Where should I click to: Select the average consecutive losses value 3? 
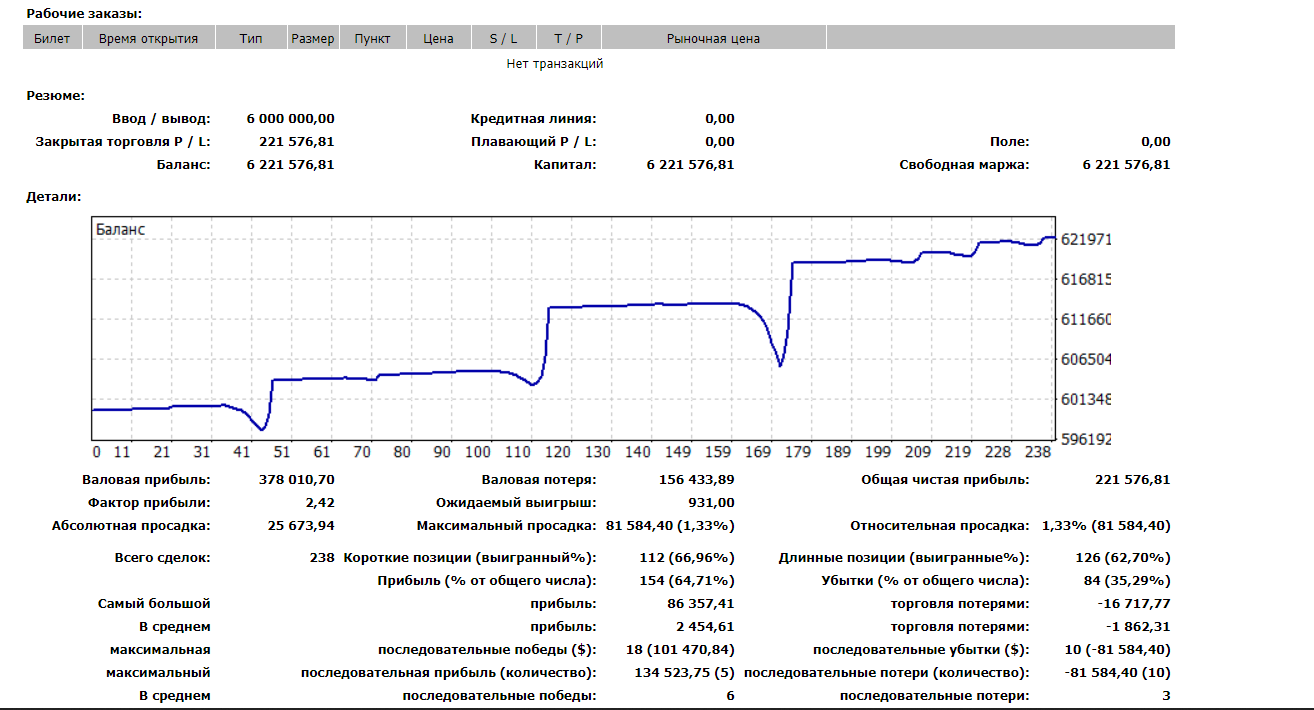tap(1166, 696)
